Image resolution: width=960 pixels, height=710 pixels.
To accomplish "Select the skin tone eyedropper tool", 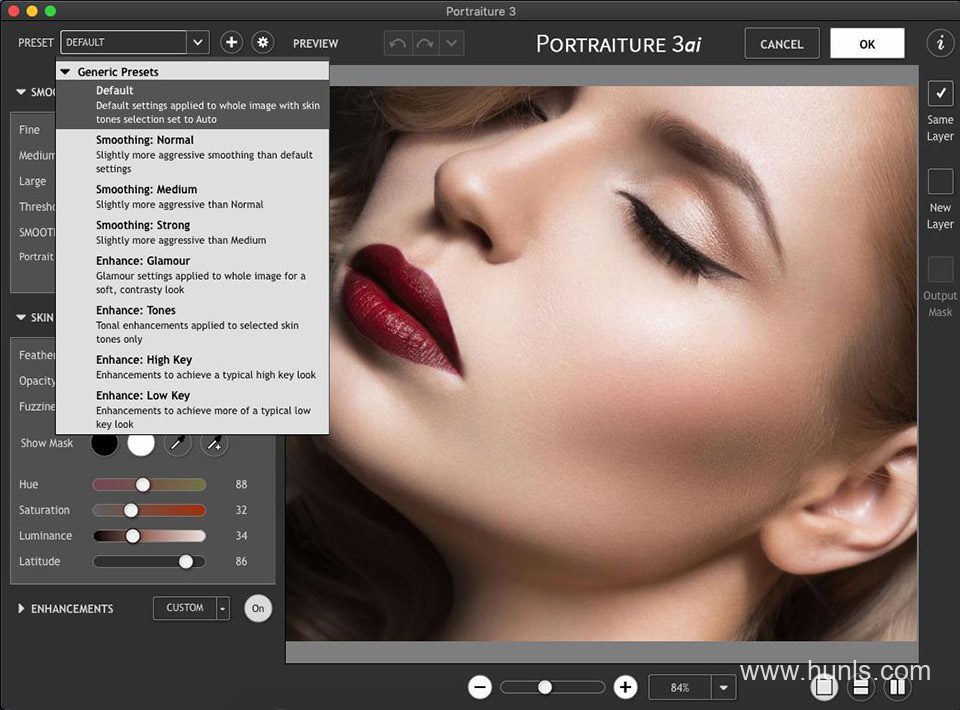I will (x=178, y=443).
